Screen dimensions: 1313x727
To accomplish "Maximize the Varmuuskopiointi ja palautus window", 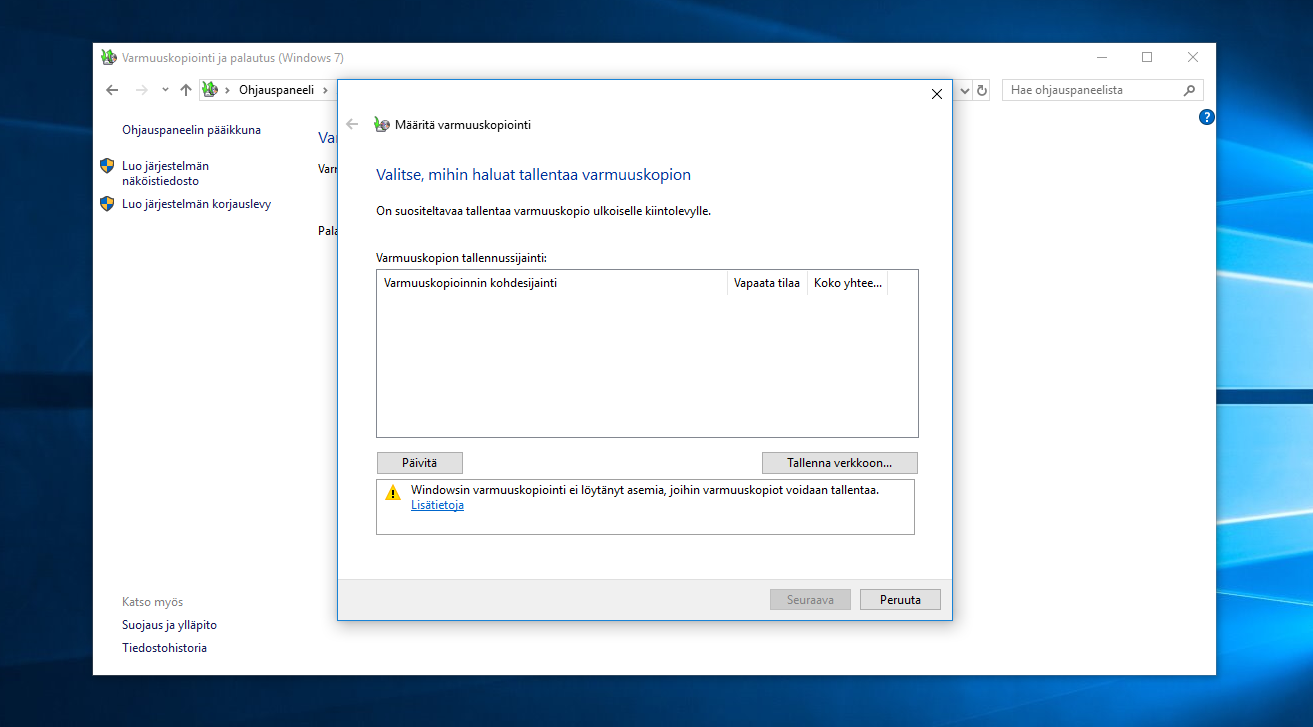I will point(1147,58).
